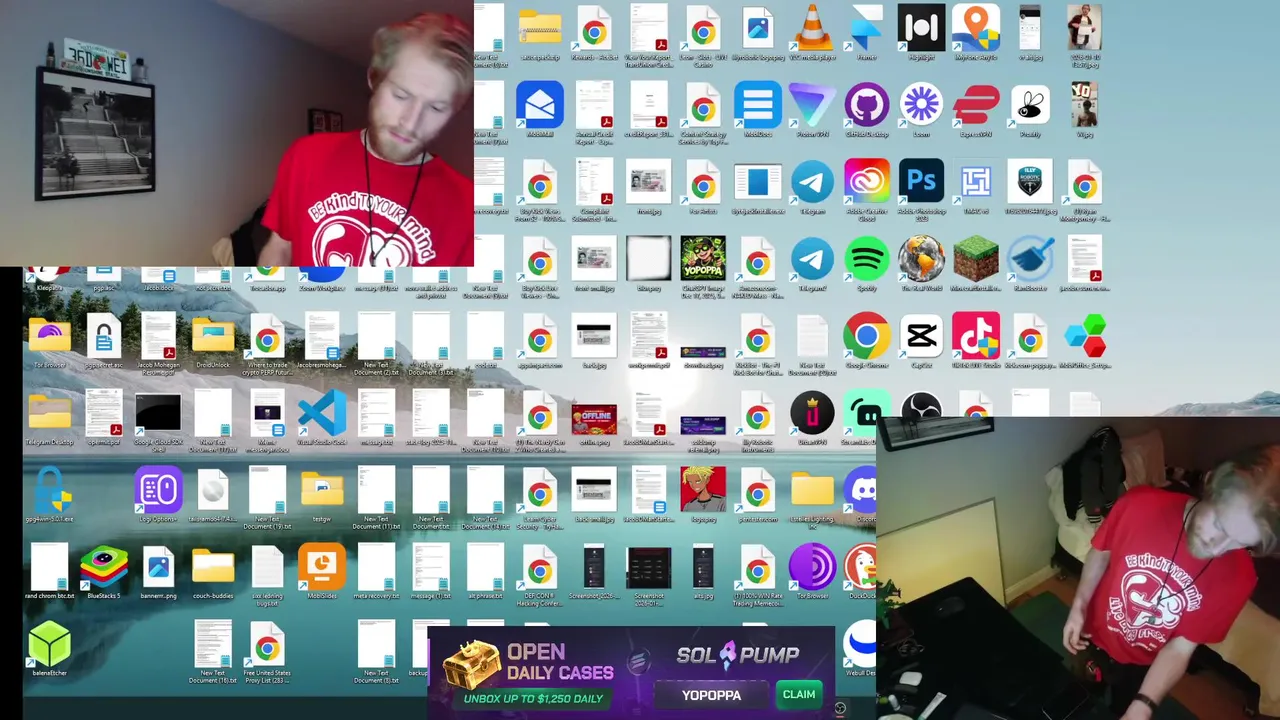Image resolution: width=1280 pixels, height=720 pixels.
Task: Launch TikTok LIVE Studio
Action: (x=975, y=337)
